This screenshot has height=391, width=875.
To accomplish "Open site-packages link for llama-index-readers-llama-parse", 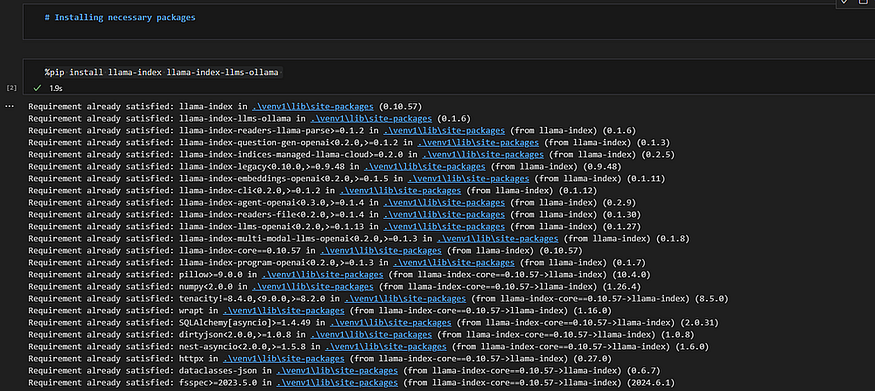I will click(x=444, y=131).
